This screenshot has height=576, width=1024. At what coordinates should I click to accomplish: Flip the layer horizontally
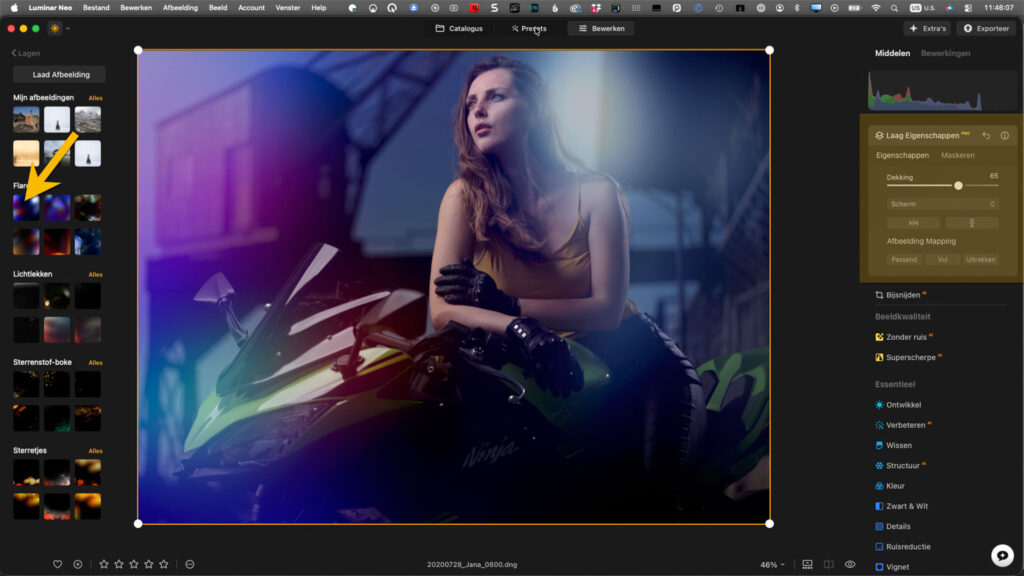coord(913,223)
